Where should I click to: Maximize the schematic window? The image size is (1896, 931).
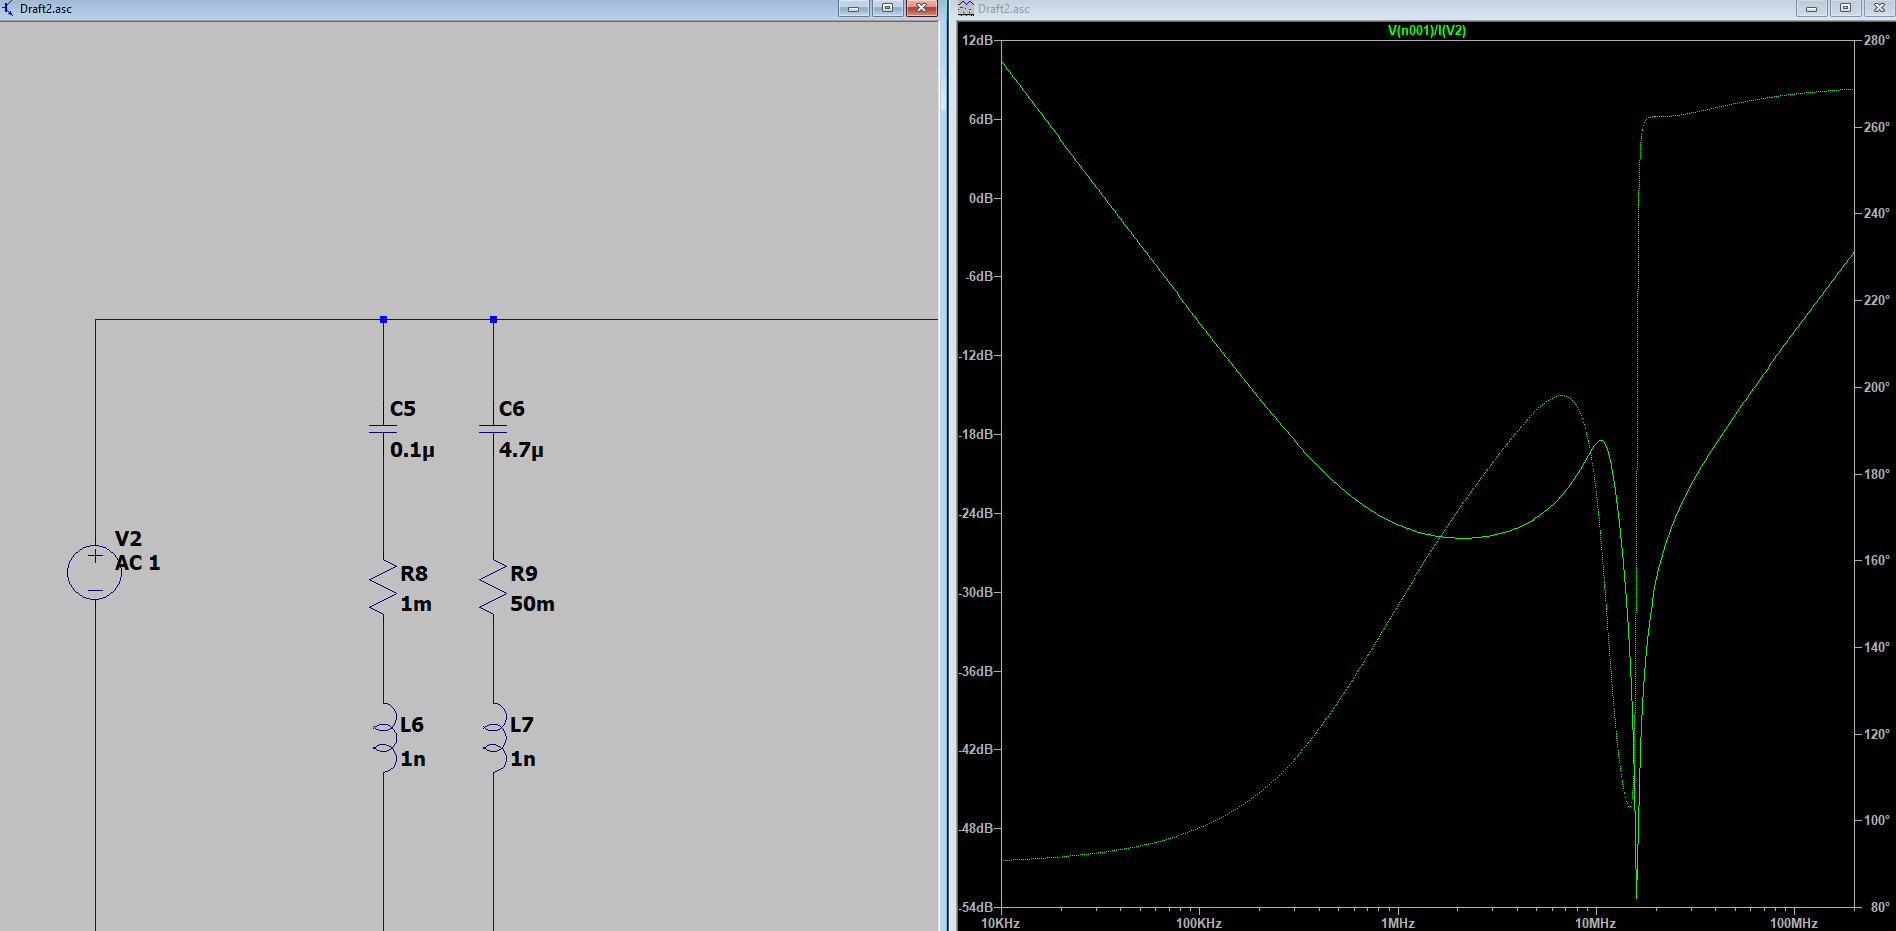[887, 8]
